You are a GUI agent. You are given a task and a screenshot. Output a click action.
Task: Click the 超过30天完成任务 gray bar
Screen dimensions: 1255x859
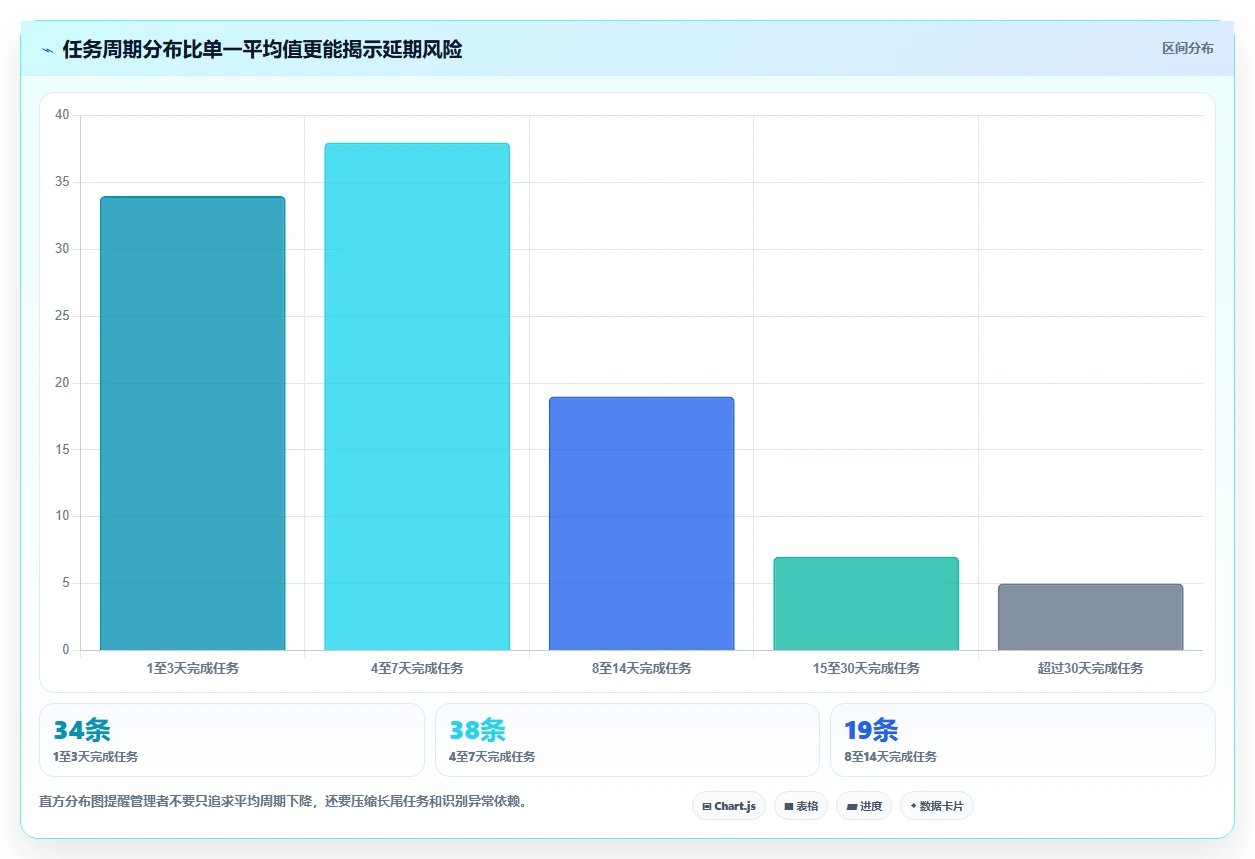(1090, 617)
